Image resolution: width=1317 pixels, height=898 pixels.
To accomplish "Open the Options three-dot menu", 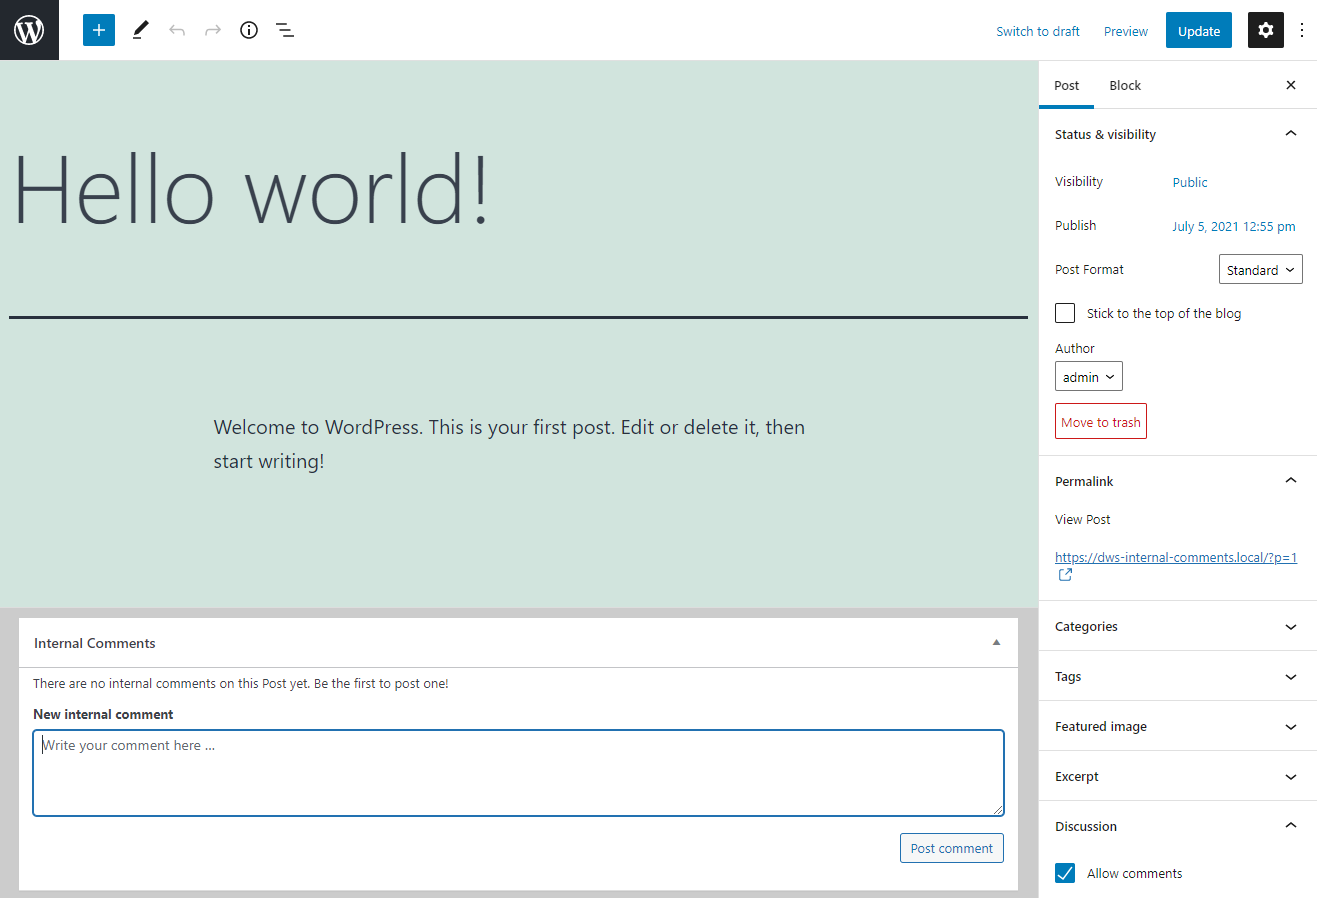I will pyautogui.click(x=1302, y=30).
